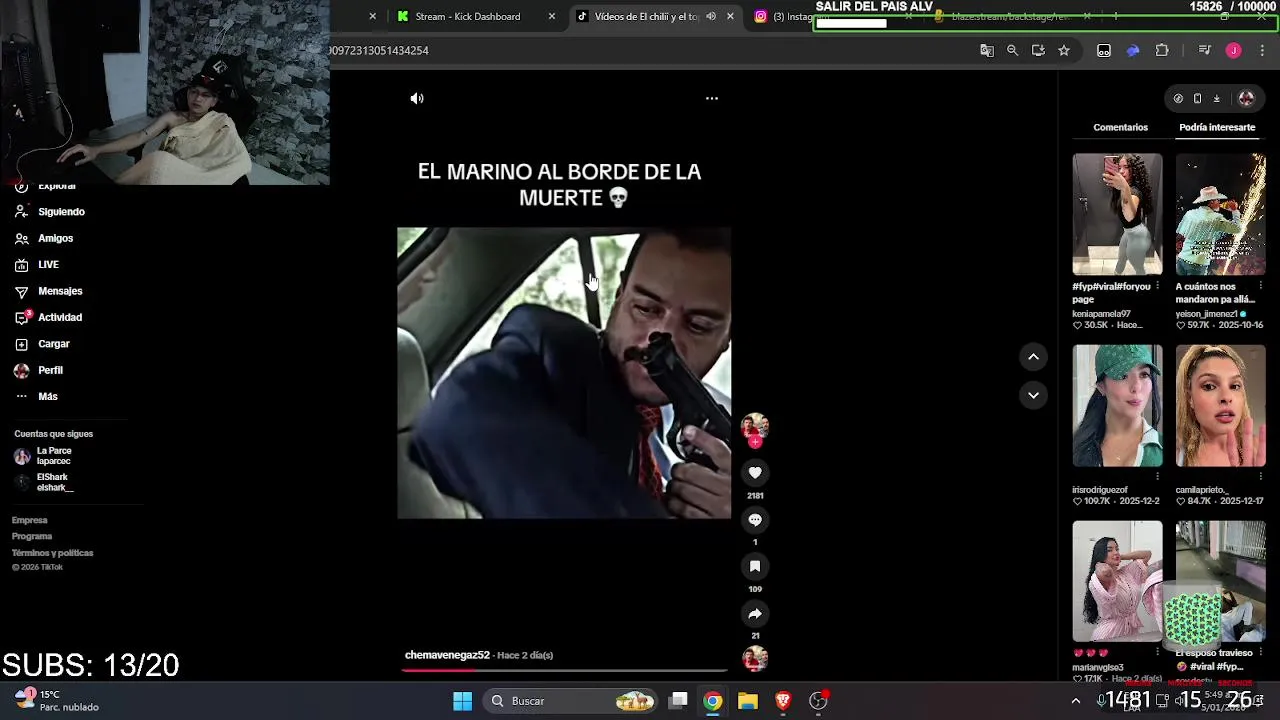Open the yeison_jimenez1 recommended video thumbnail
Image resolution: width=1280 pixels, height=720 pixels.
1220,214
